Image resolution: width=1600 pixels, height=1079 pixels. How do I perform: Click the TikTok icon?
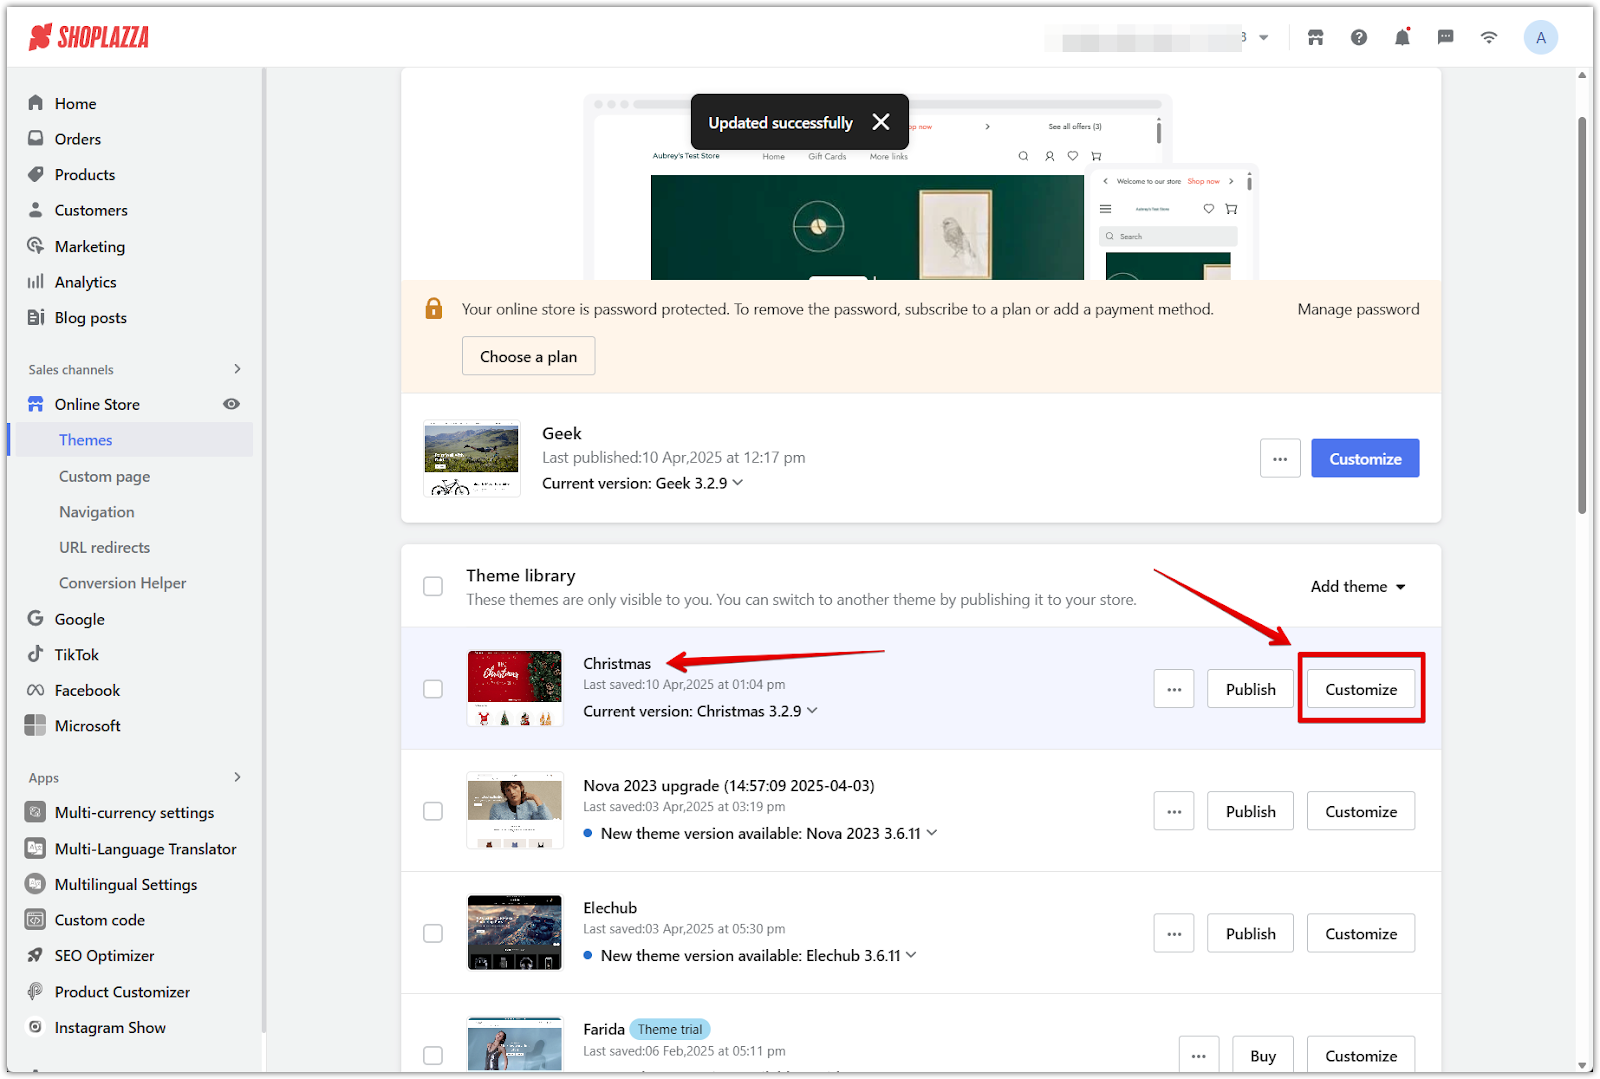point(36,654)
